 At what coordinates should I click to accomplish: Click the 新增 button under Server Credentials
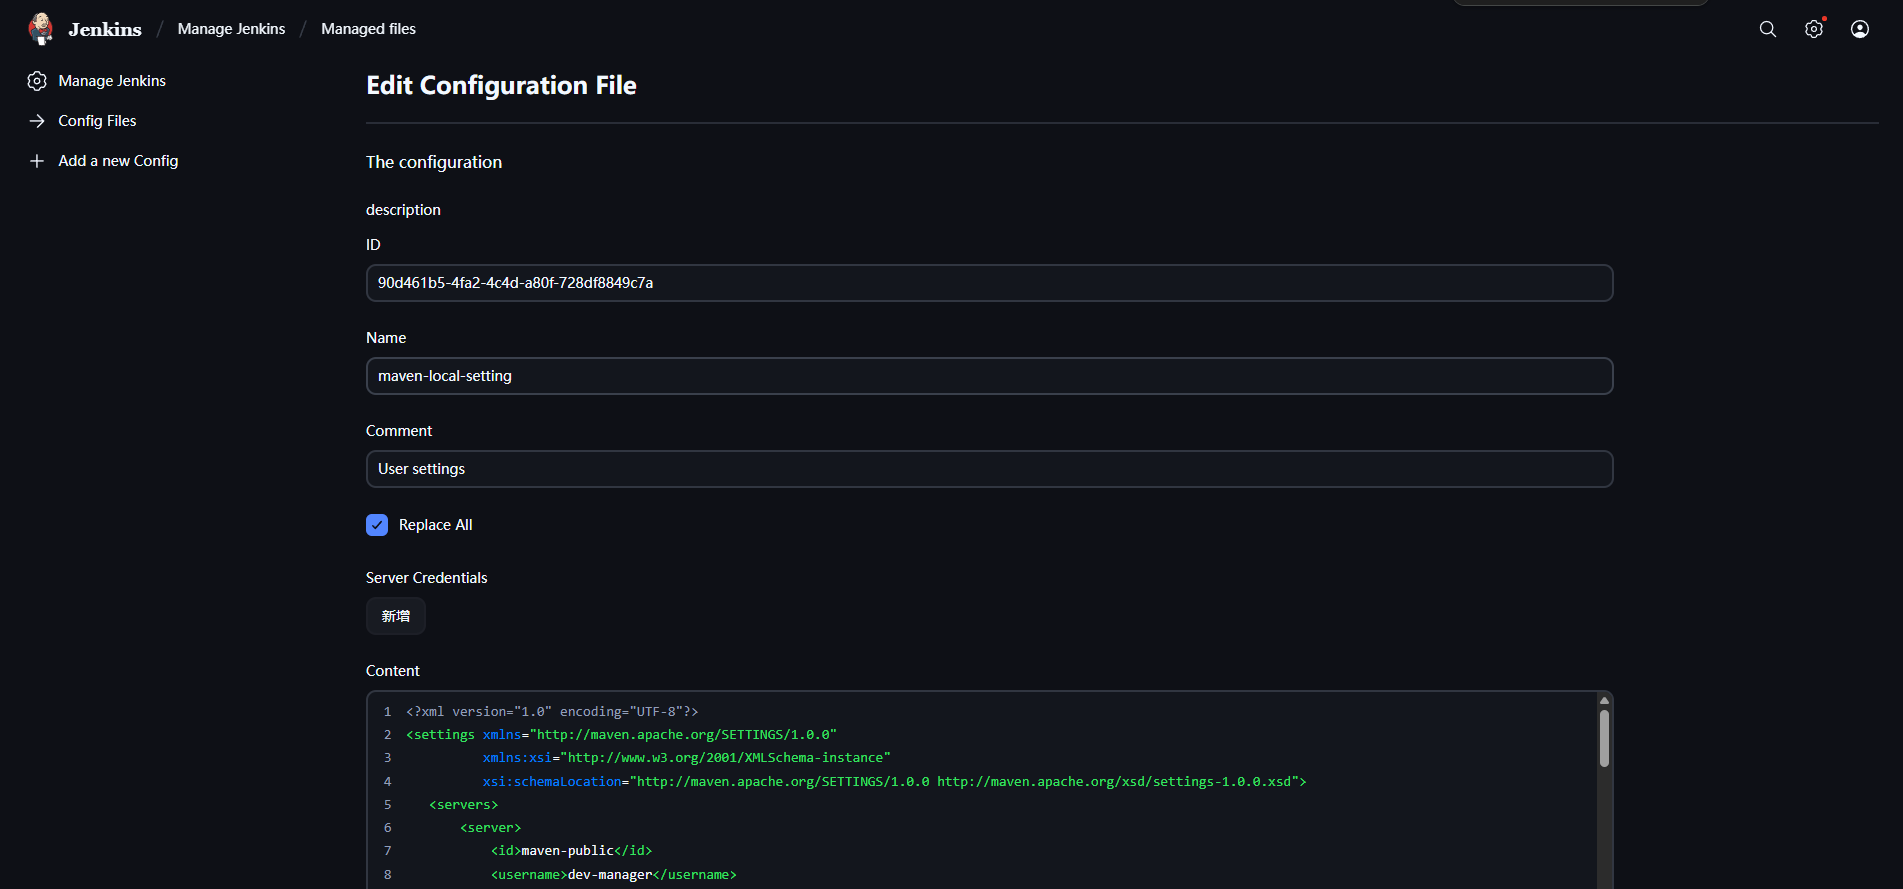tap(395, 616)
